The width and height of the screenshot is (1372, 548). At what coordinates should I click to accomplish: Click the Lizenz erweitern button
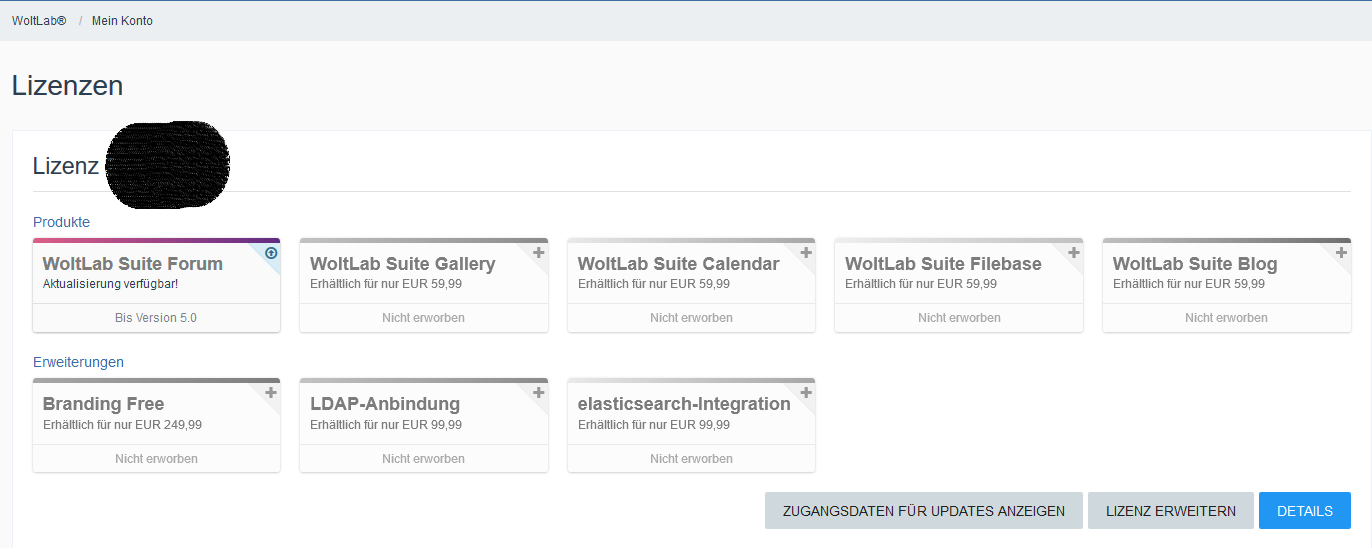click(1170, 511)
